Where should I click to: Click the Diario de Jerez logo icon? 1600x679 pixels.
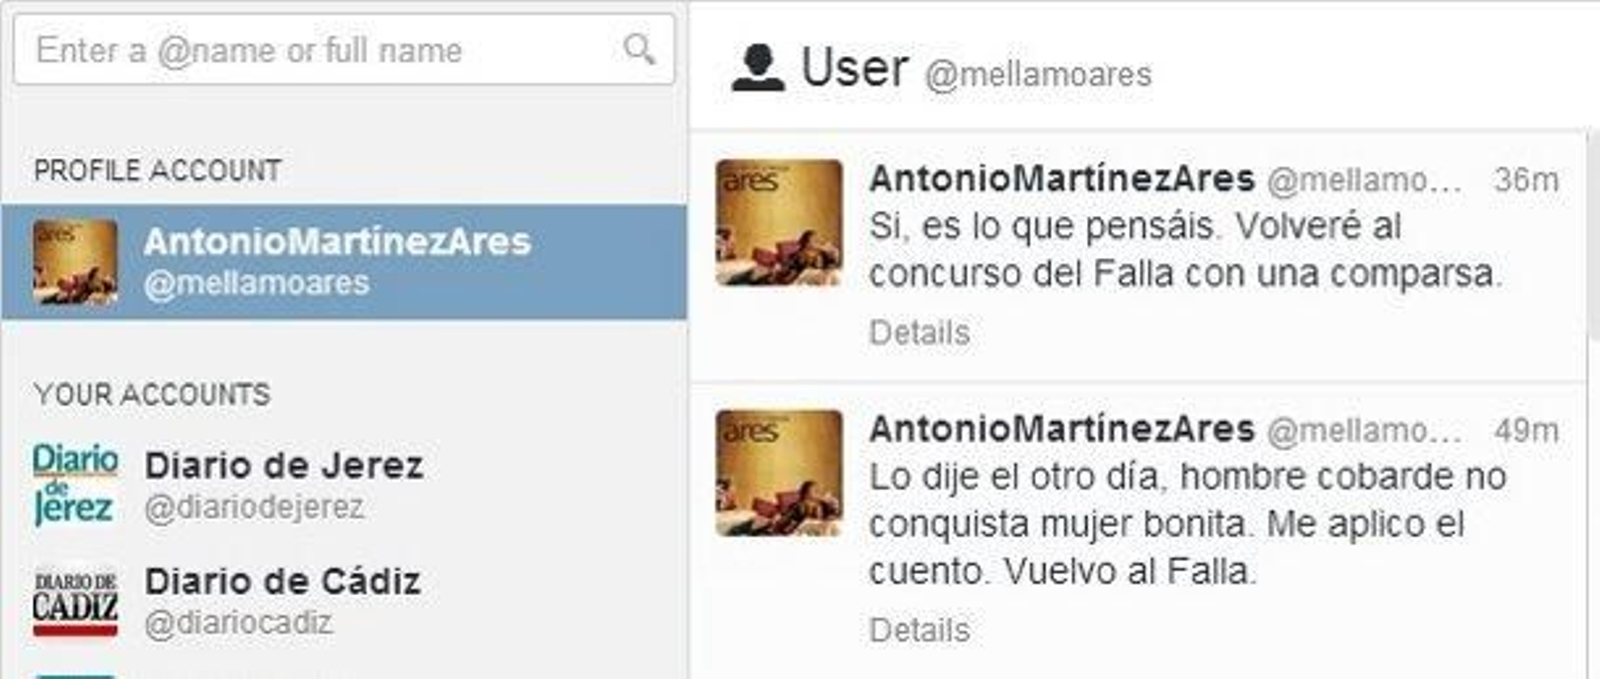click(x=75, y=485)
